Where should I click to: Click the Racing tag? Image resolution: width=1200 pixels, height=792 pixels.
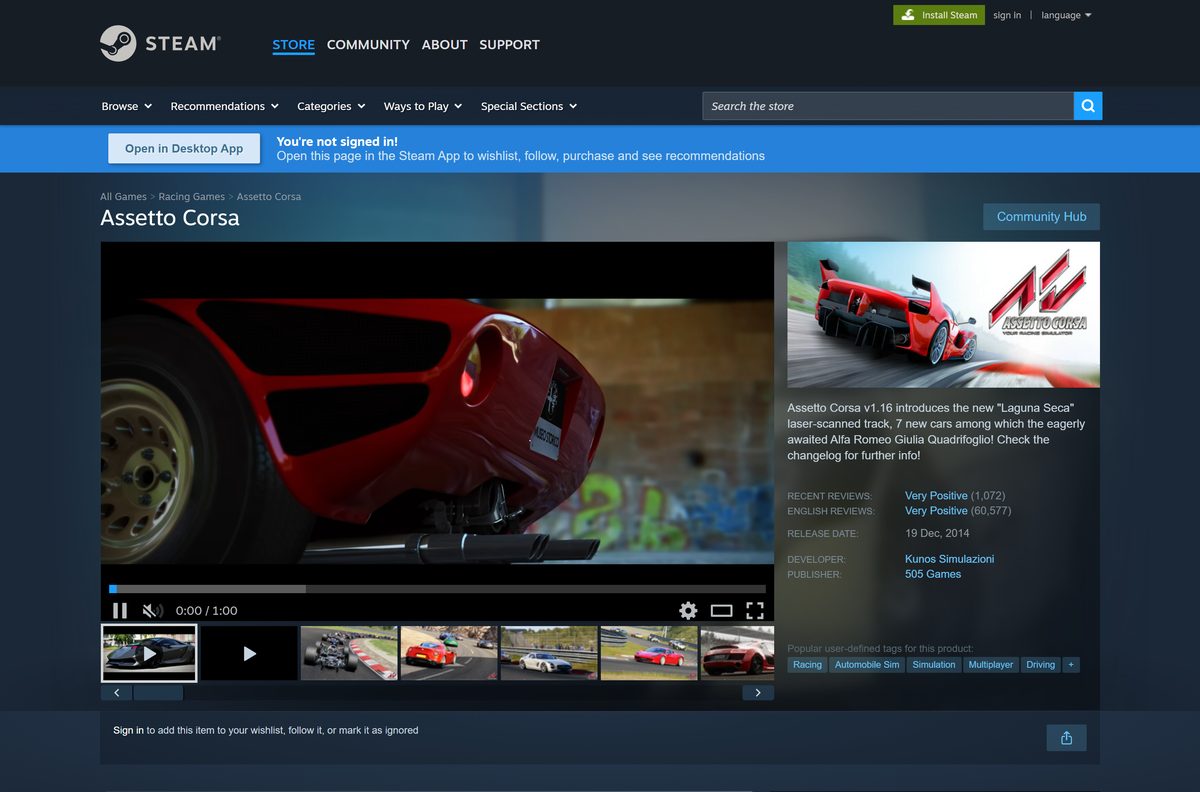(807, 665)
